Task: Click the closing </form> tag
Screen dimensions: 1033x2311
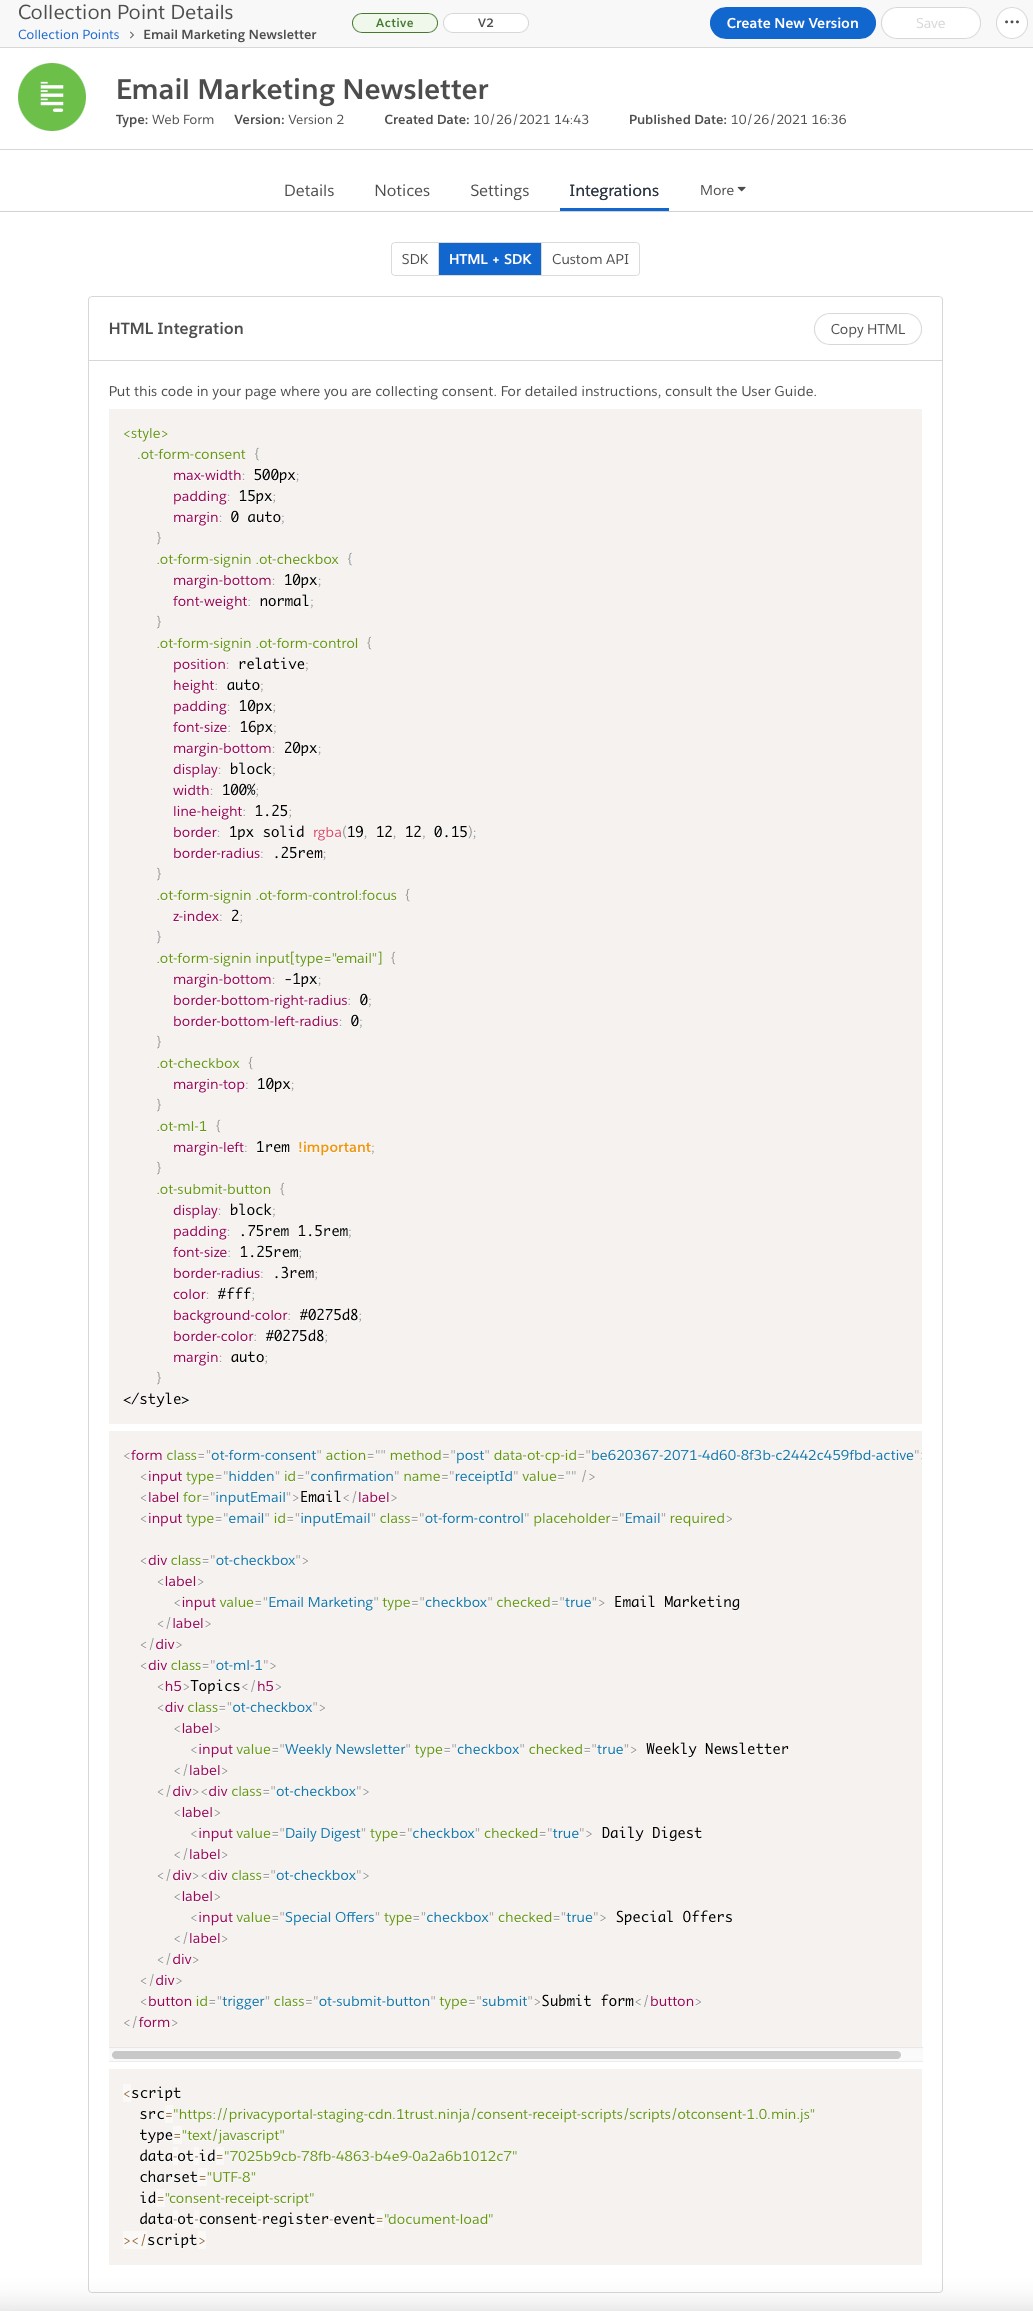Action: [x=150, y=2022]
